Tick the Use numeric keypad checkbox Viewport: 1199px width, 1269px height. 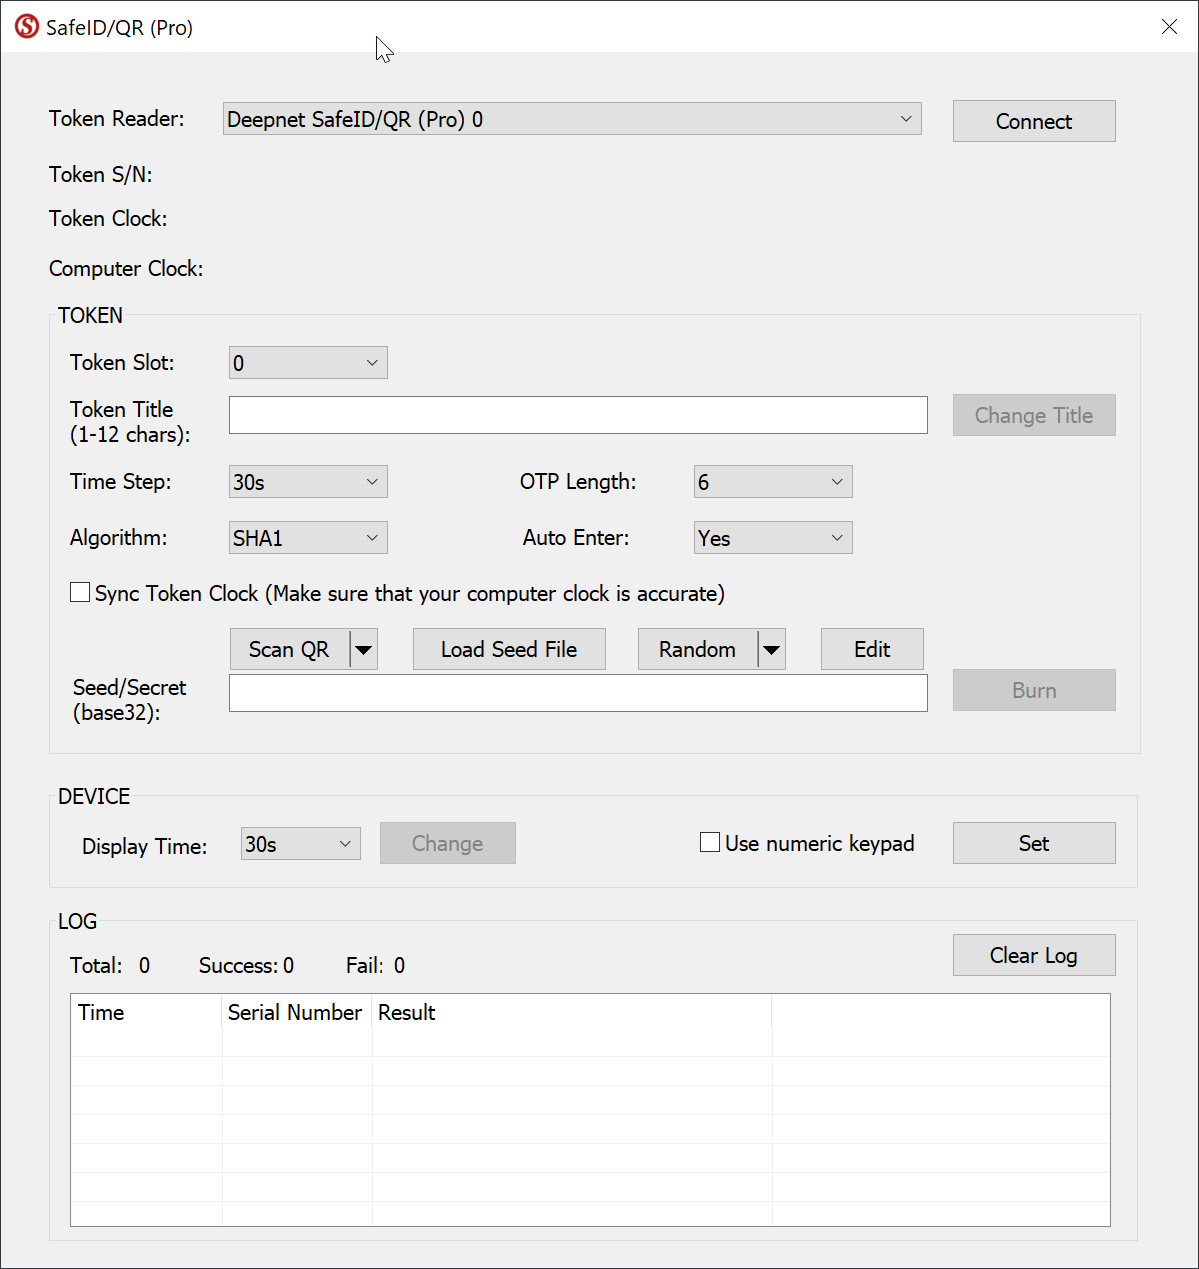pos(710,843)
